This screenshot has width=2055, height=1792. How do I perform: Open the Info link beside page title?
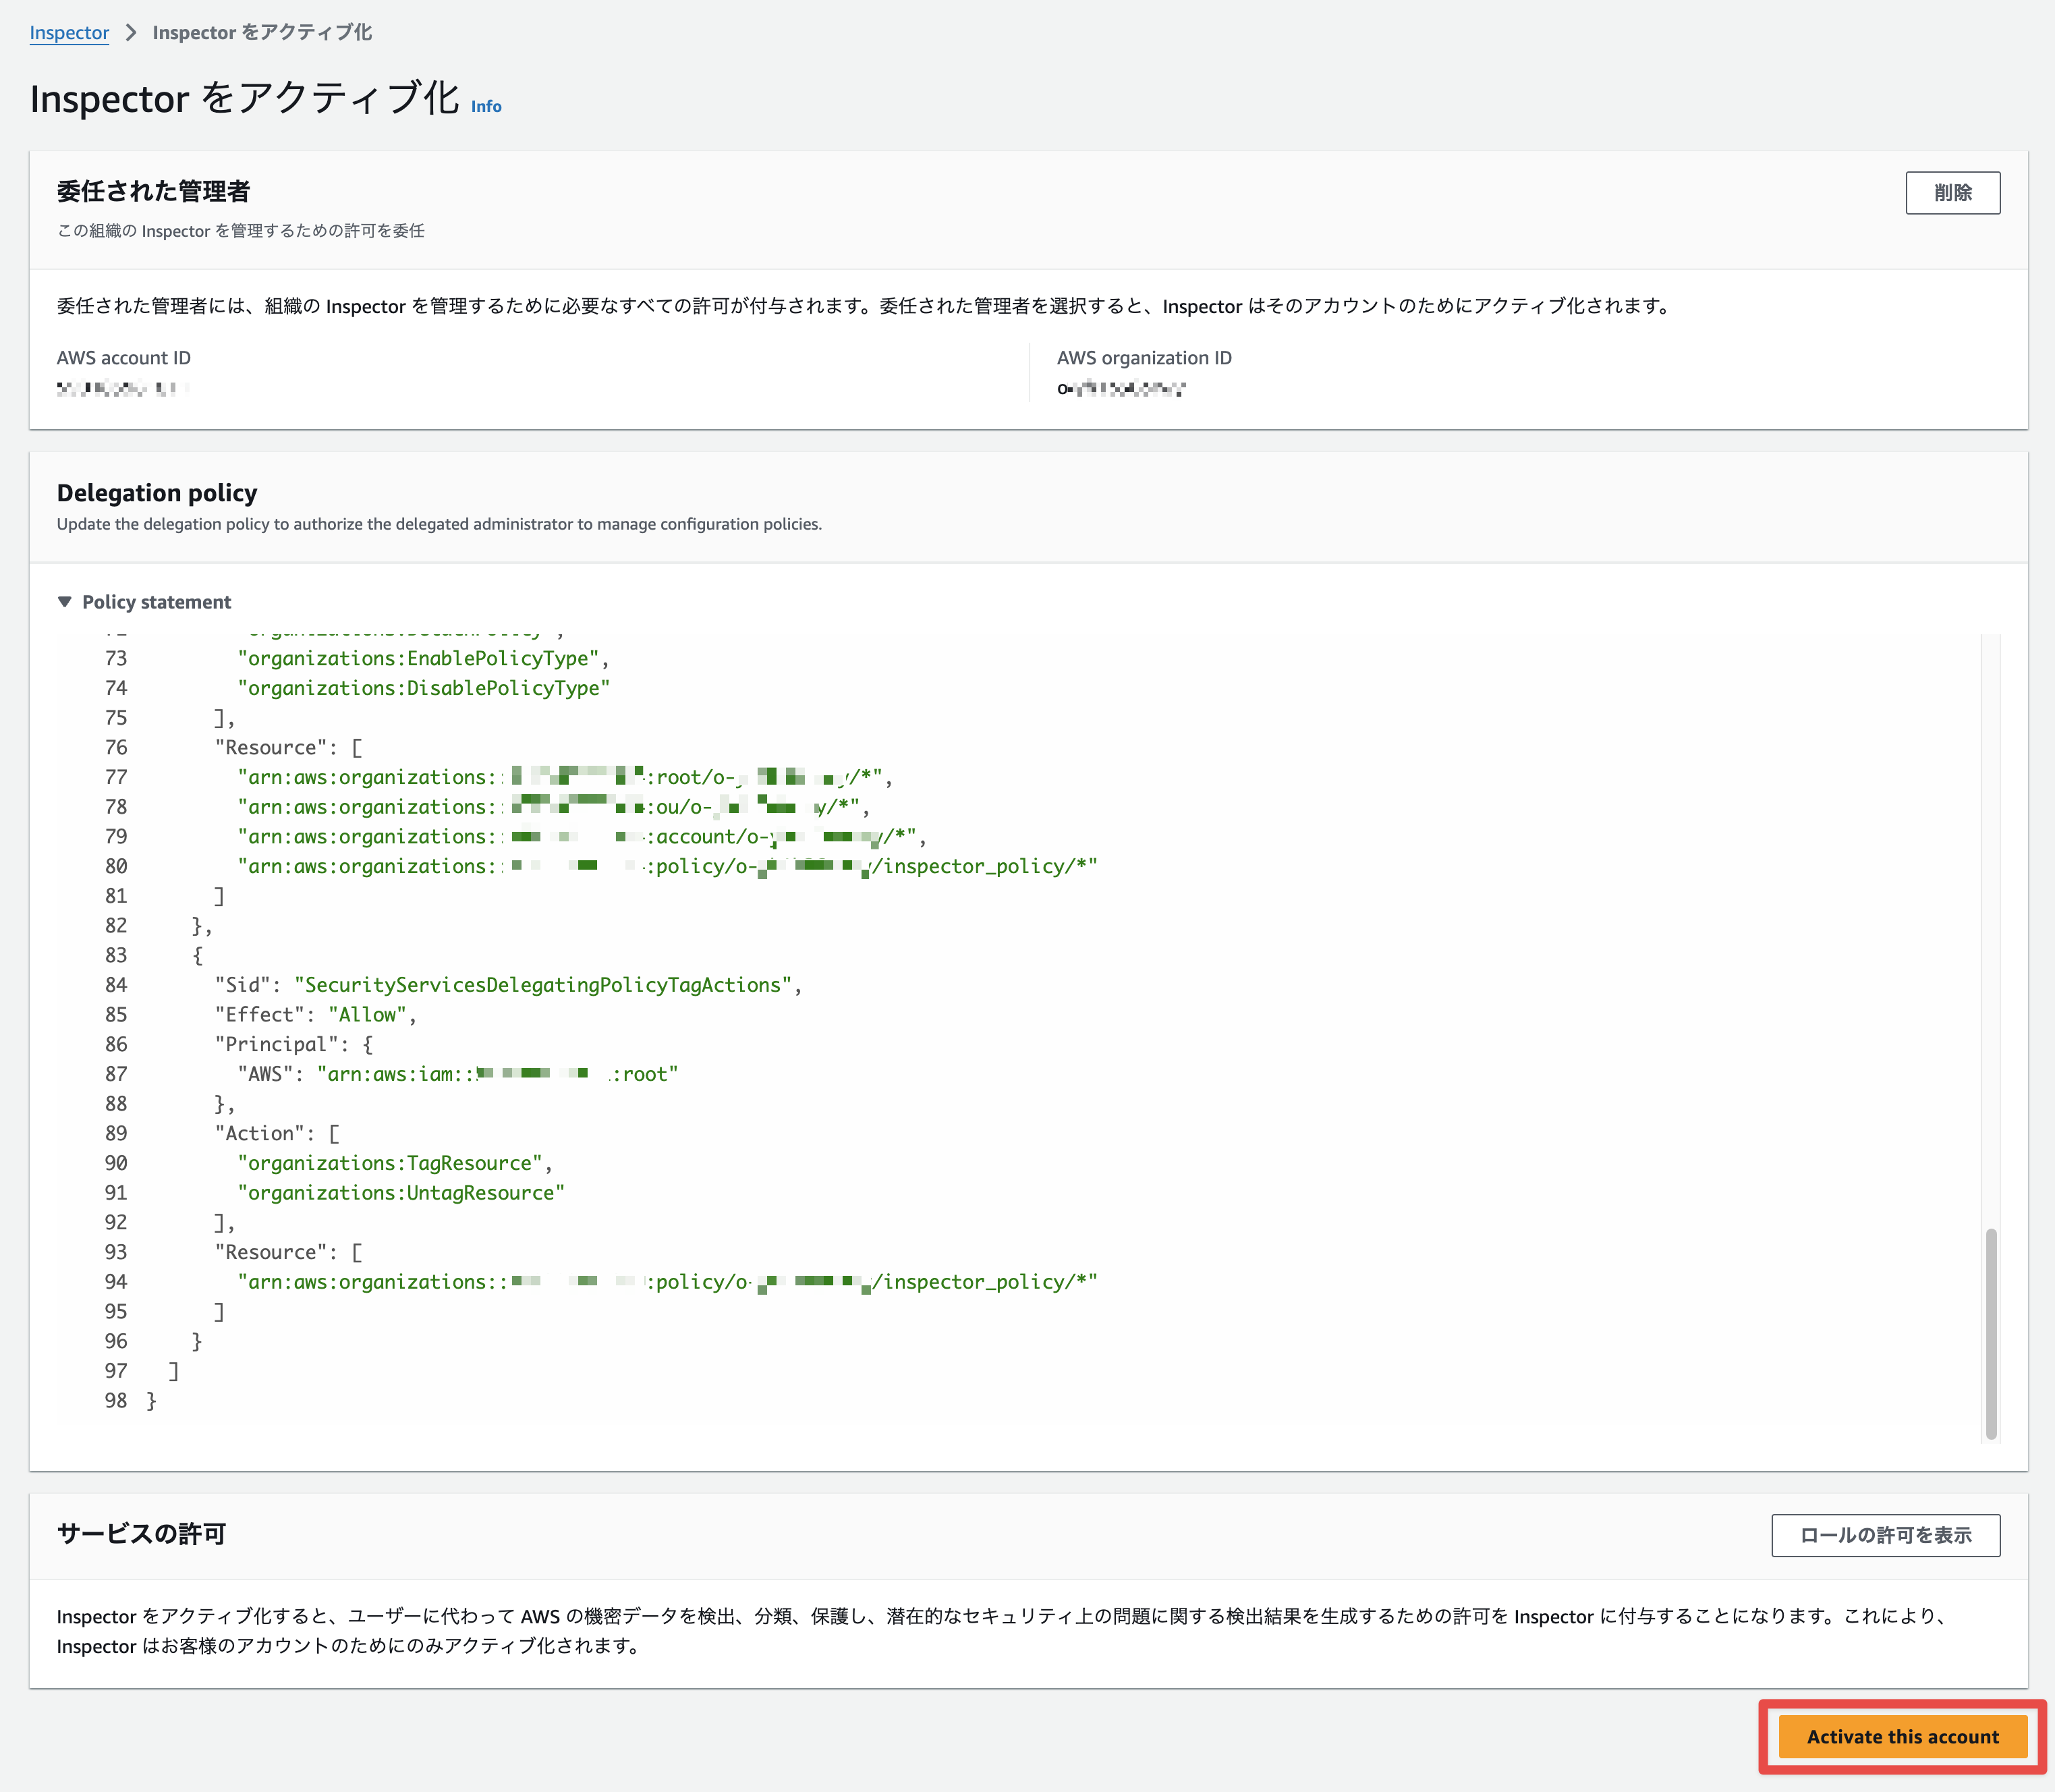click(x=486, y=106)
